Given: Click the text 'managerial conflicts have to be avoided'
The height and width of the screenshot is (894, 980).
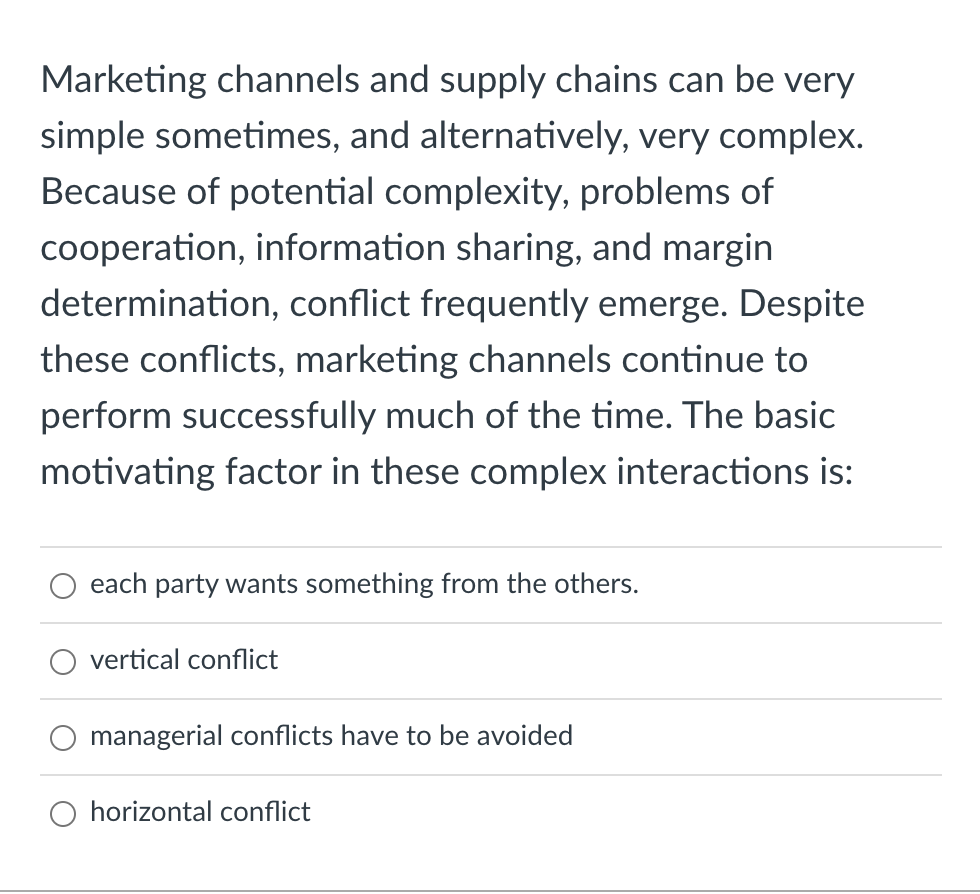Looking at the screenshot, I should [332, 736].
